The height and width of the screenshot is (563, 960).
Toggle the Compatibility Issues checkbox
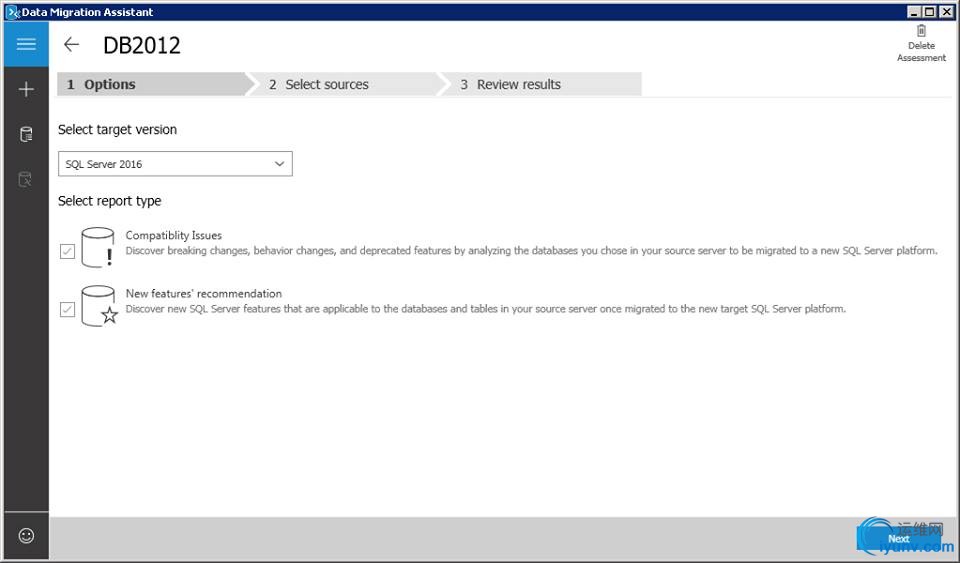coord(67,251)
